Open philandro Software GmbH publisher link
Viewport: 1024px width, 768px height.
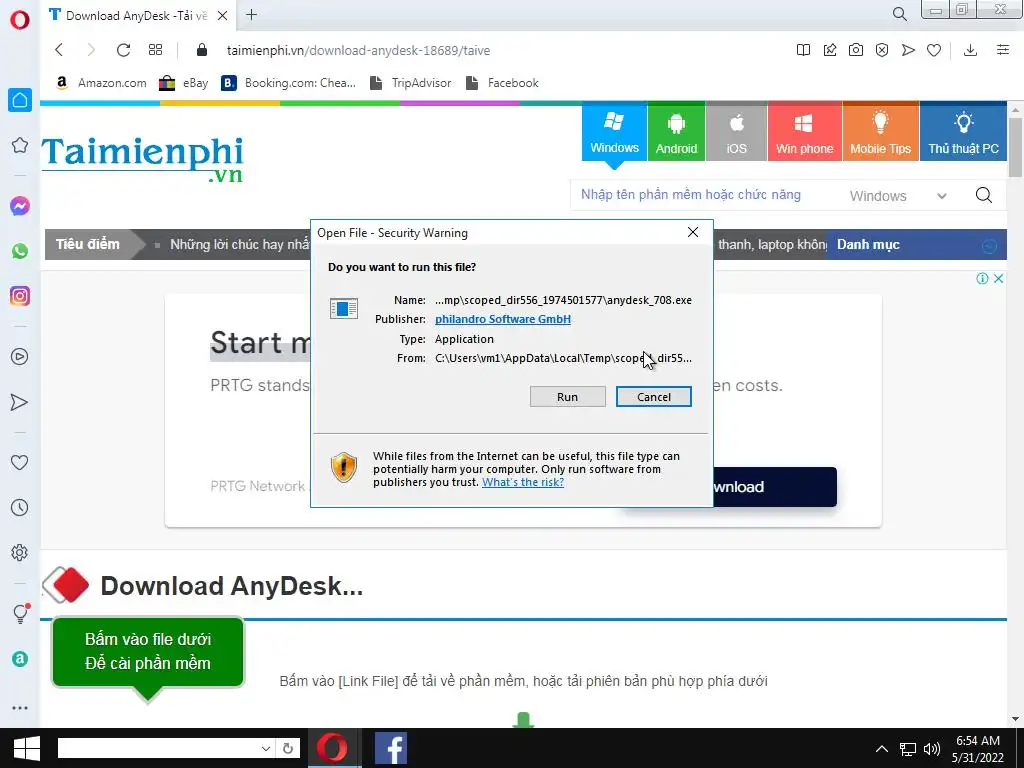(x=503, y=319)
